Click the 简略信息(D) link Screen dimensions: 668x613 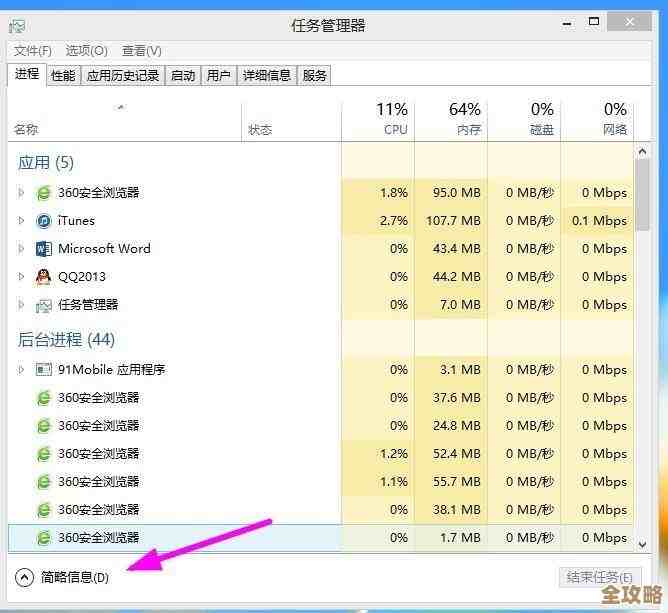pyautogui.click(x=75, y=578)
